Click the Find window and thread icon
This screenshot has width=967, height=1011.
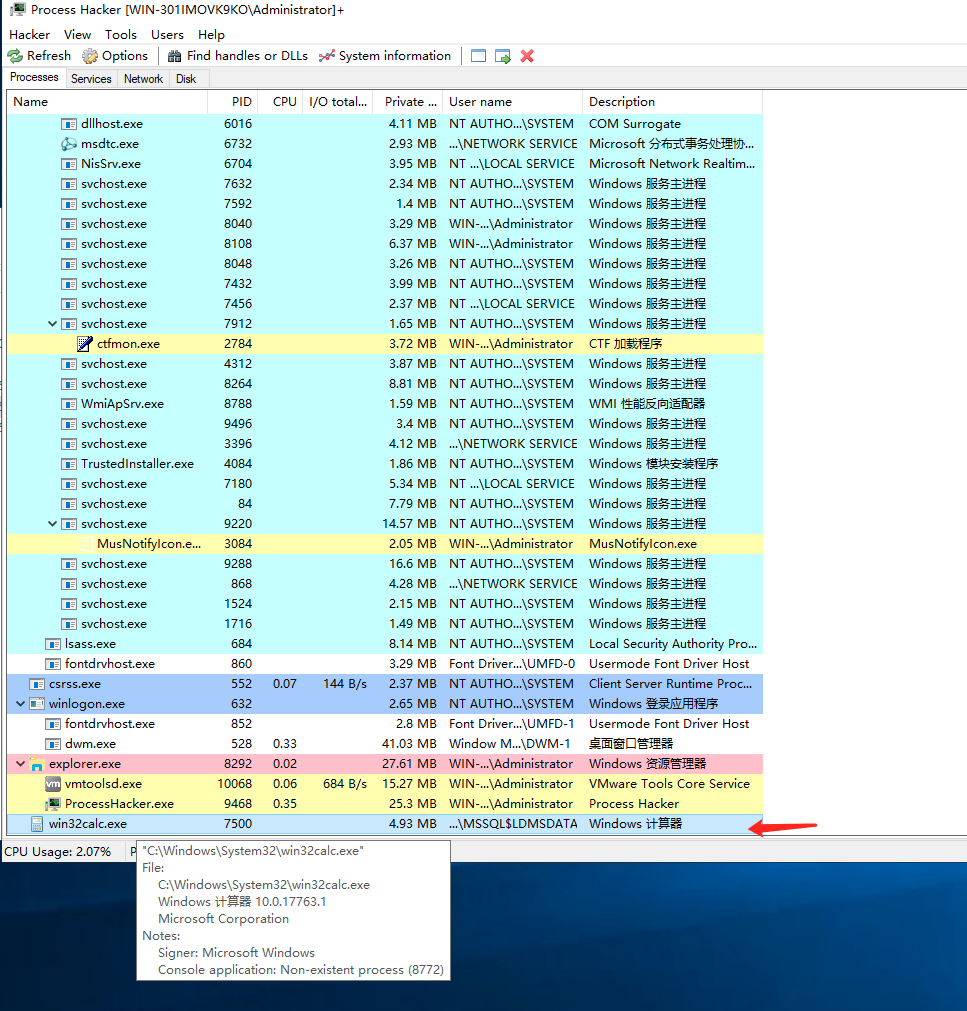coord(503,56)
